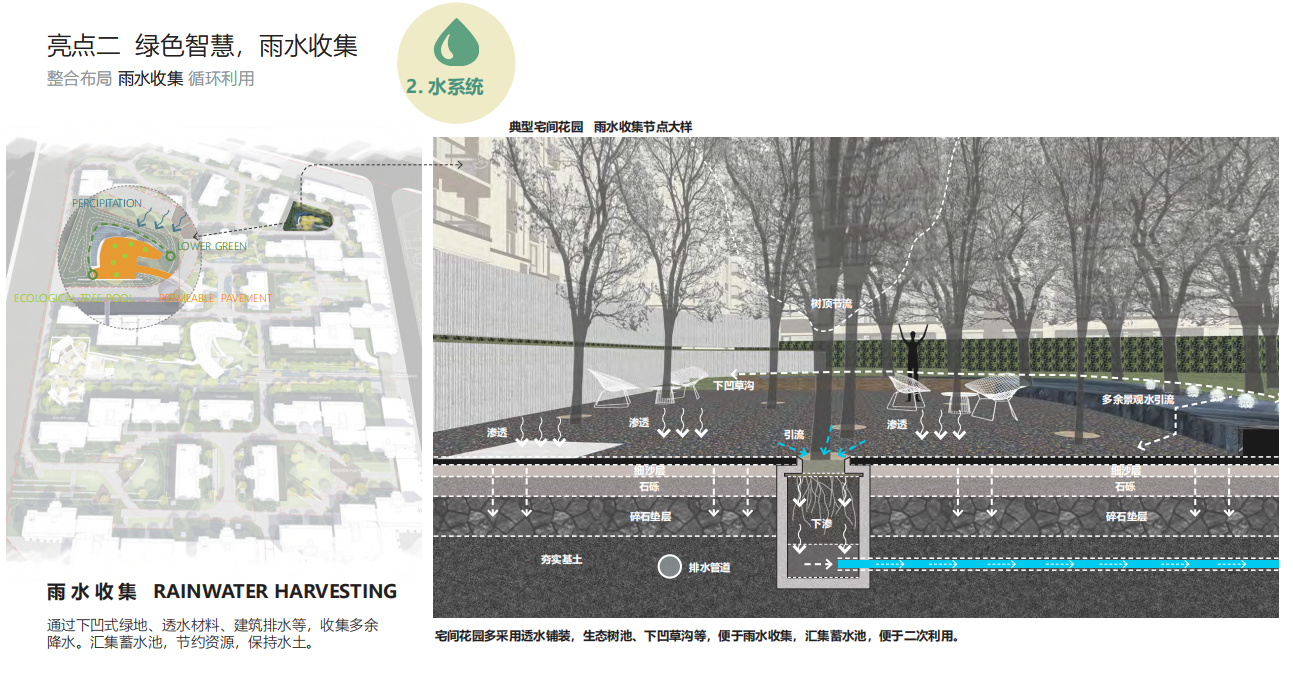Select the right 石砾 layer label
The height and width of the screenshot is (686, 1293).
[1125, 487]
